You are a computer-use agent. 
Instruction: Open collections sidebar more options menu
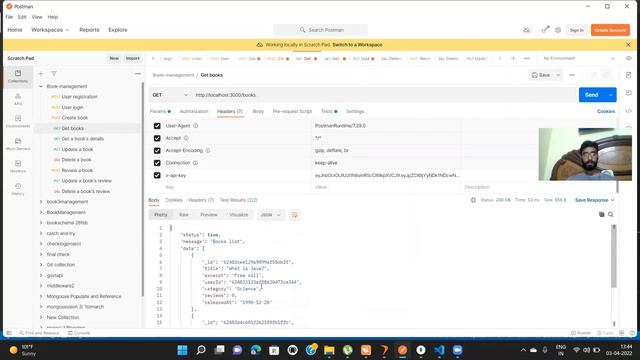[x=138, y=74]
